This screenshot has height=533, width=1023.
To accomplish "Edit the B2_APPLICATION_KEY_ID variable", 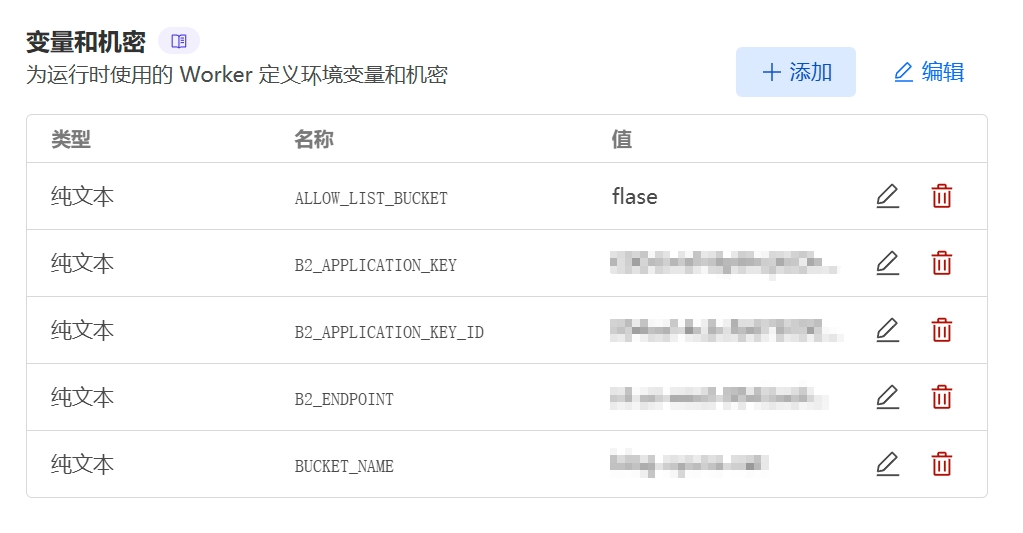I will [x=887, y=331].
